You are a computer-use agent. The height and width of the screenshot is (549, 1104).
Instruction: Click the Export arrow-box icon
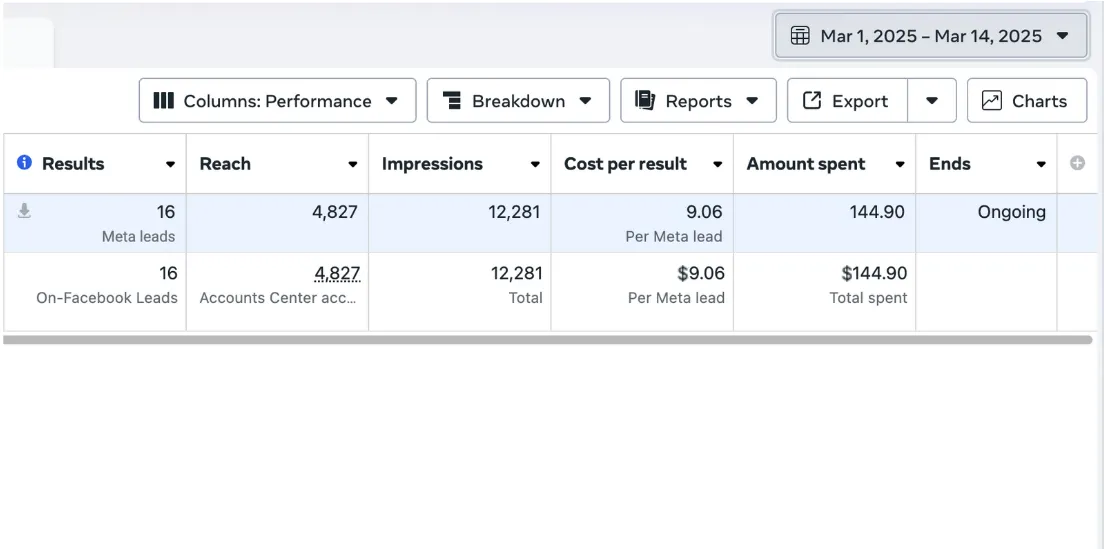point(812,101)
